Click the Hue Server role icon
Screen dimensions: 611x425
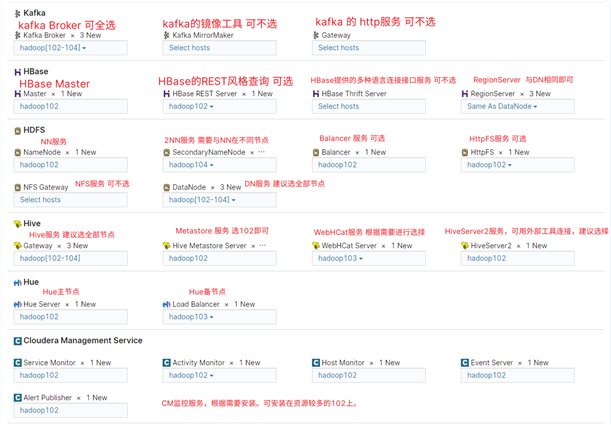pos(18,304)
